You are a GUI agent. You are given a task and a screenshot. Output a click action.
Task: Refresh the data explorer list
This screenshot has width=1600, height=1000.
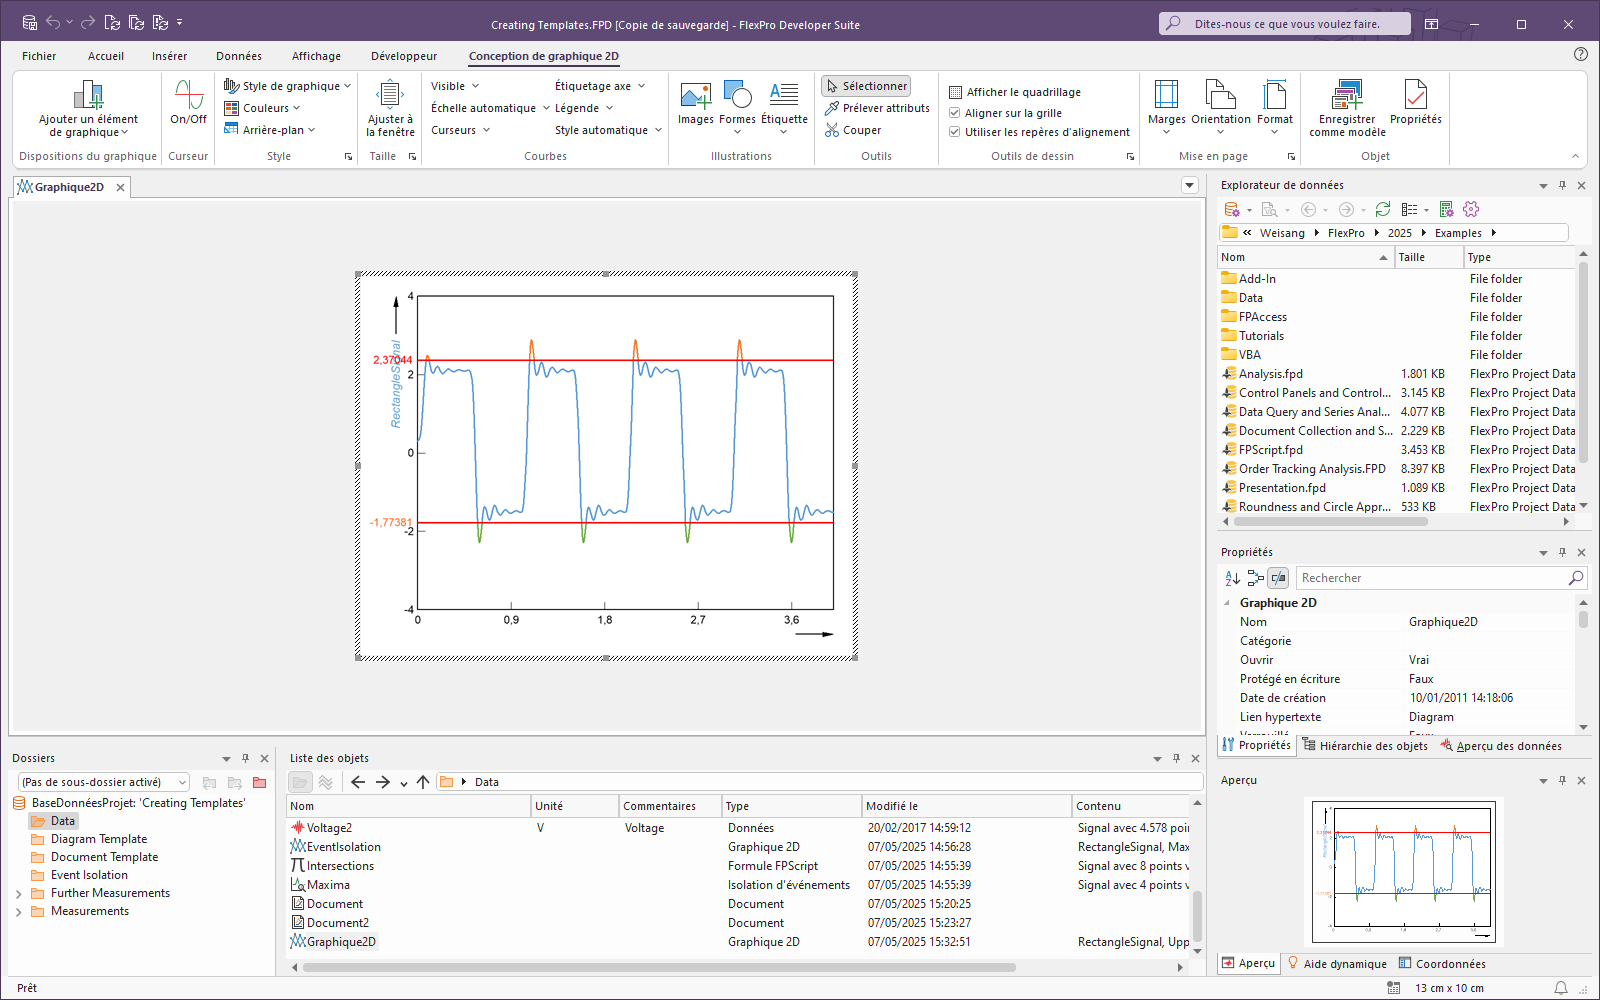tap(1383, 209)
